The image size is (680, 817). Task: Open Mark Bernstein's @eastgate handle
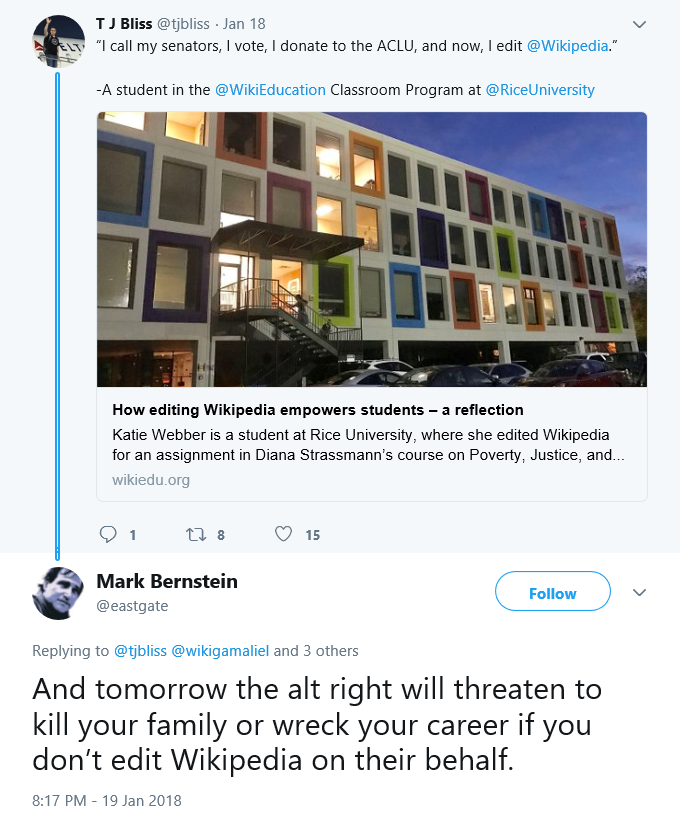pos(132,606)
